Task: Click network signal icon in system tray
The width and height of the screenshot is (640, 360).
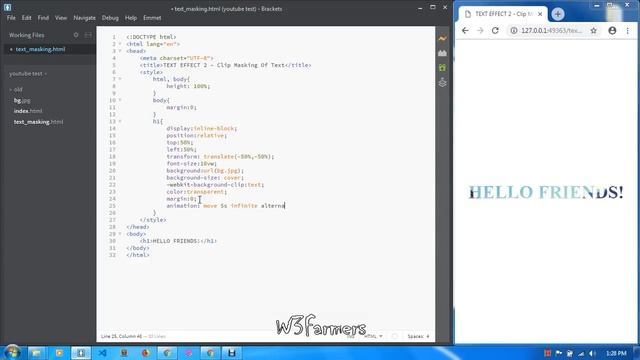Action: pyautogui.click(x=581, y=353)
